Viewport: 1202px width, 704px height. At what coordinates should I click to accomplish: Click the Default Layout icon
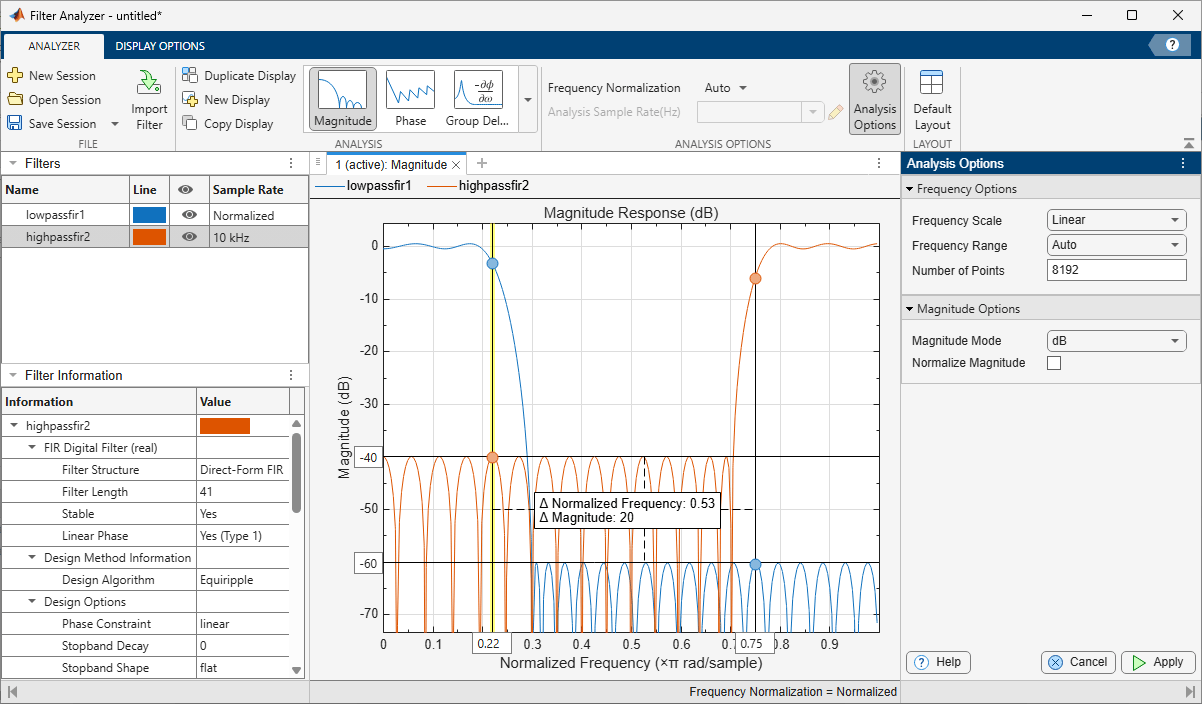pos(932,83)
